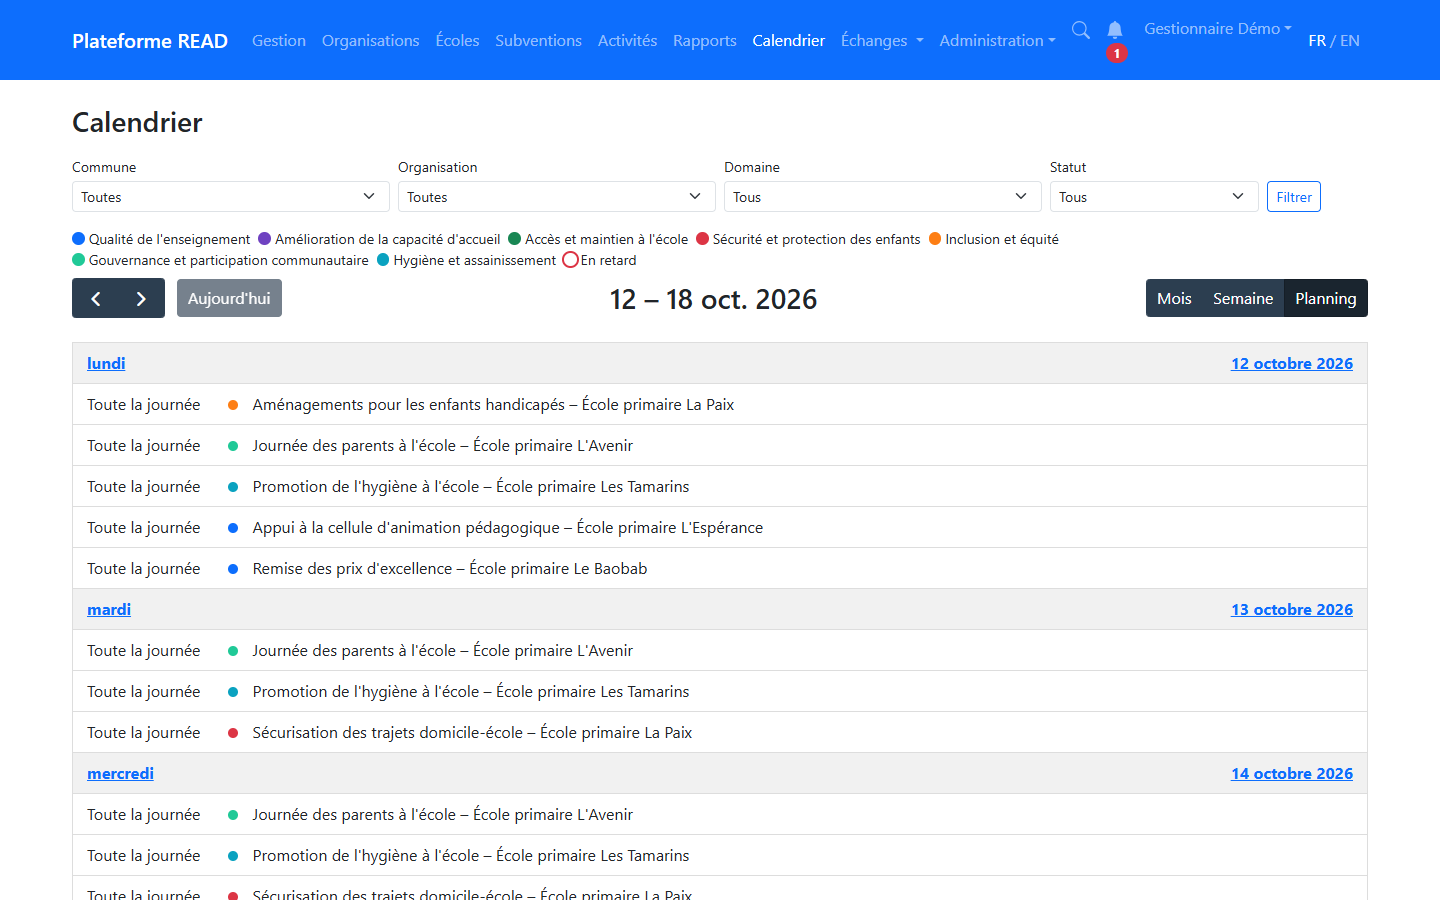Screen dimensions: 1440x900
Task: Select the Planning view
Action: point(1326,298)
